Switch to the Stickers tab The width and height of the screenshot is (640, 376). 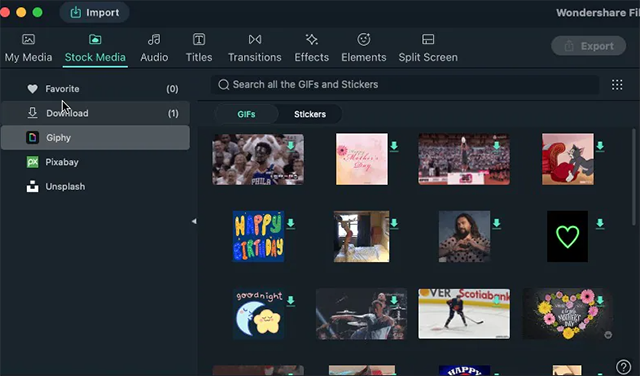(310, 114)
